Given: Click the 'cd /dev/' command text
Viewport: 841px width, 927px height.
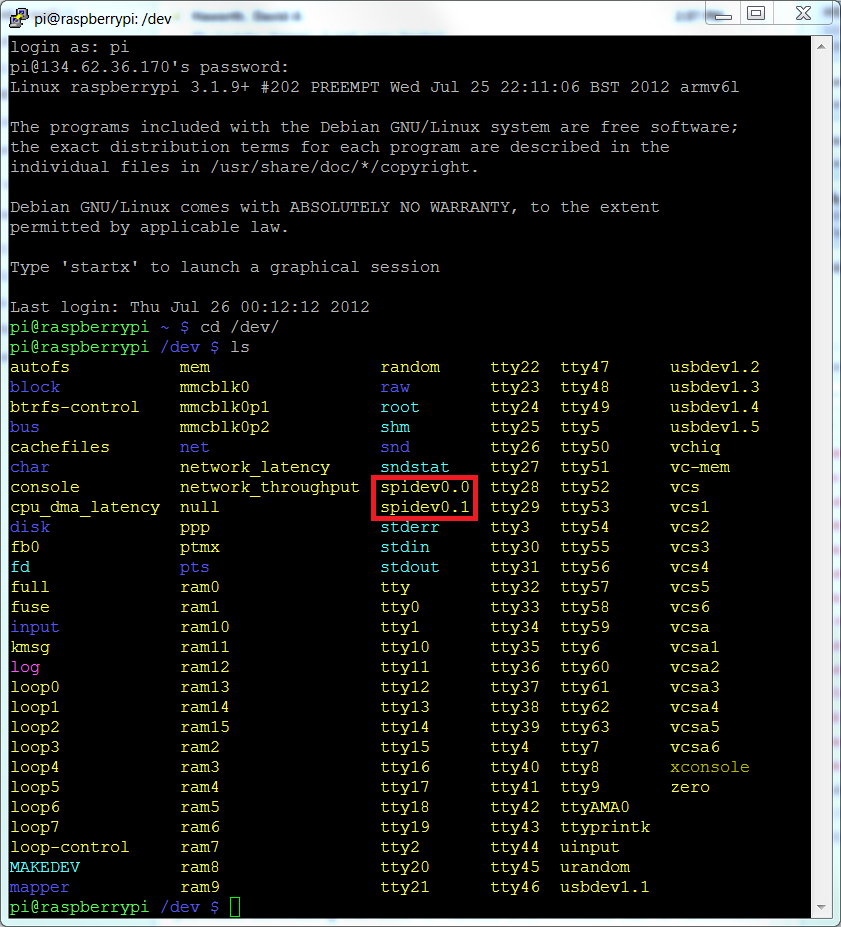Looking at the screenshot, I should pyautogui.click(x=239, y=327).
